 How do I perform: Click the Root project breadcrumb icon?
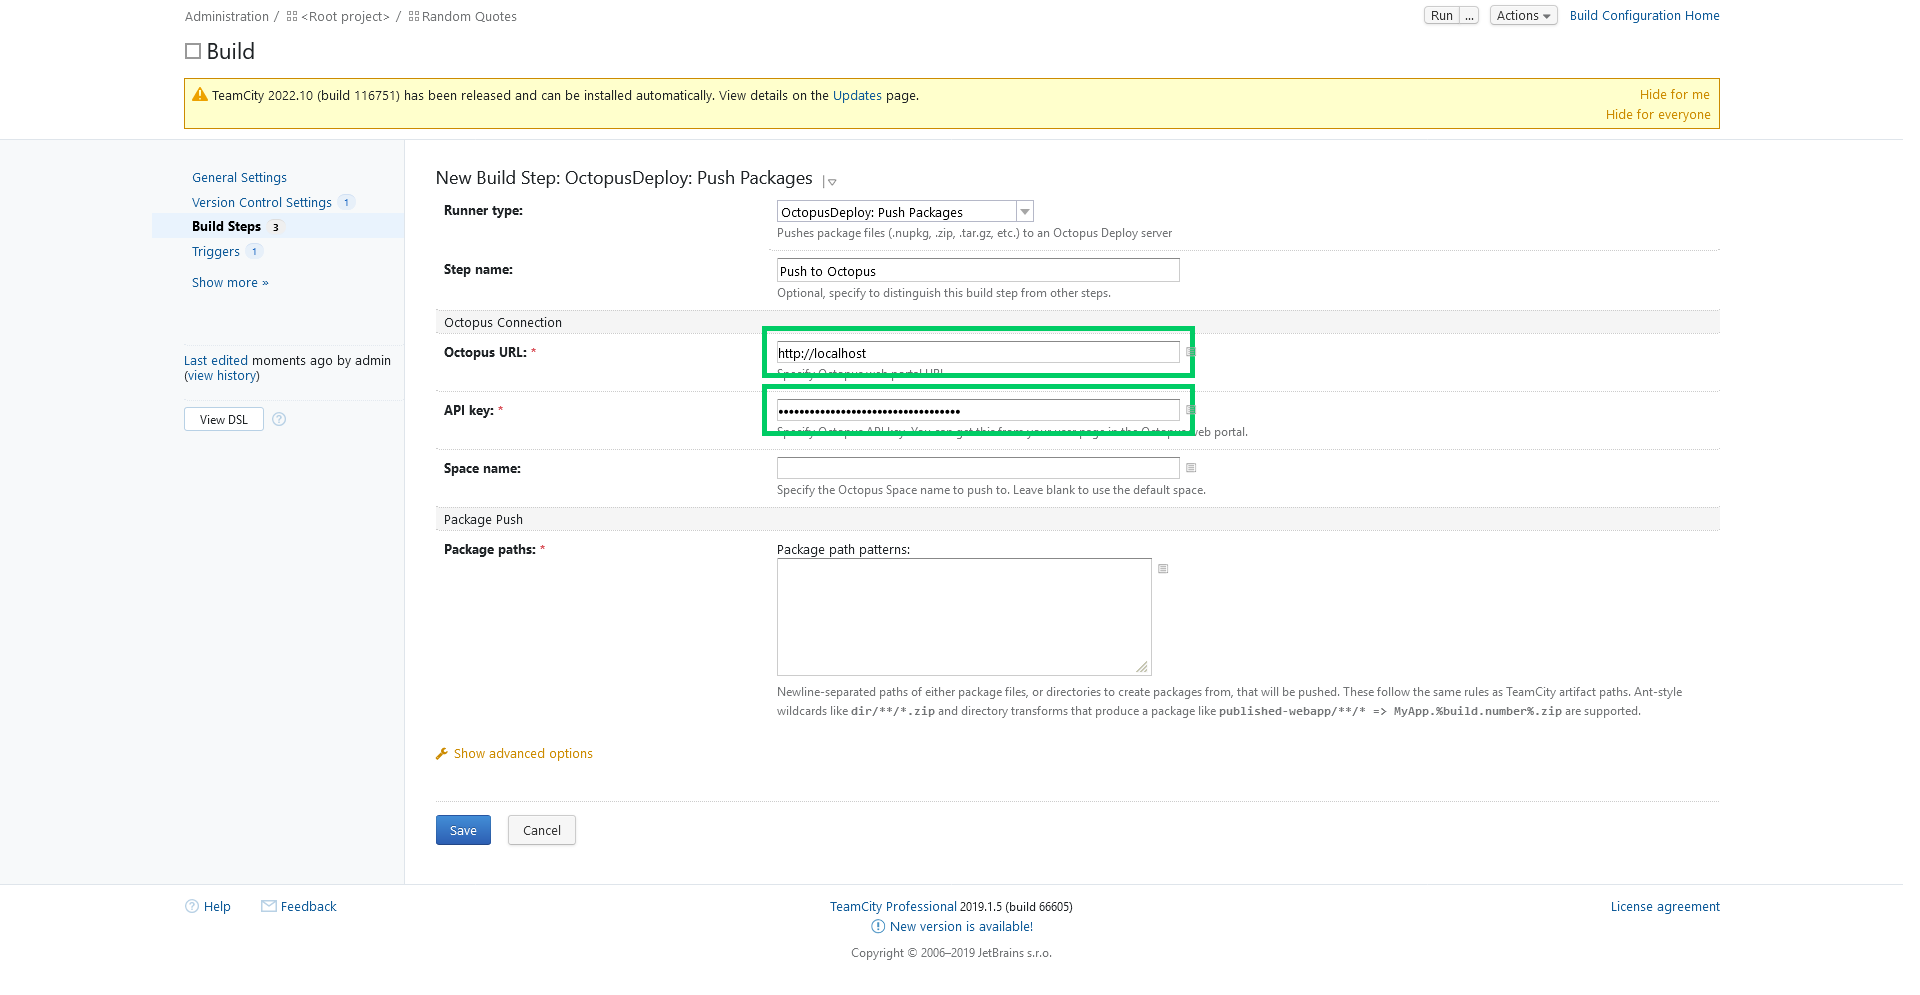pyautogui.click(x=292, y=16)
